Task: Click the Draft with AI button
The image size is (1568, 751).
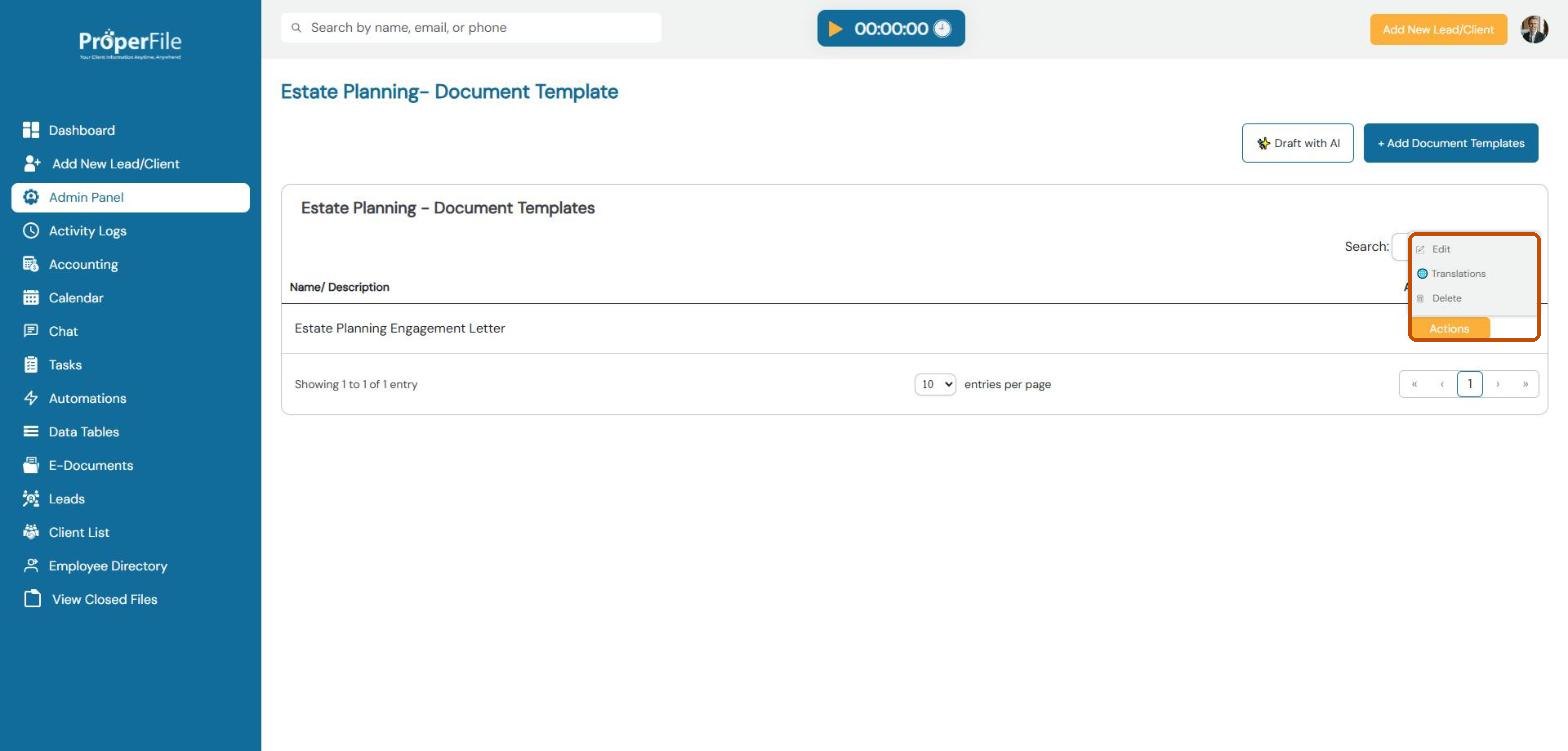Action: 1298,143
